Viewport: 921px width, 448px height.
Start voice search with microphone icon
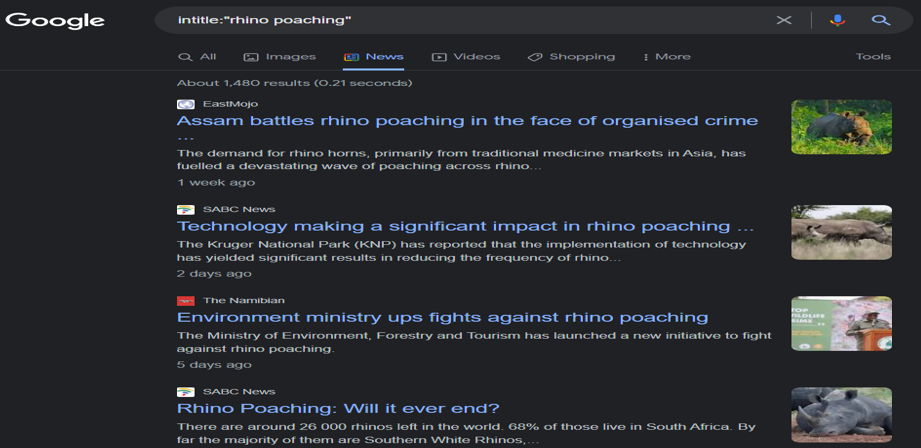[x=837, y=20]
